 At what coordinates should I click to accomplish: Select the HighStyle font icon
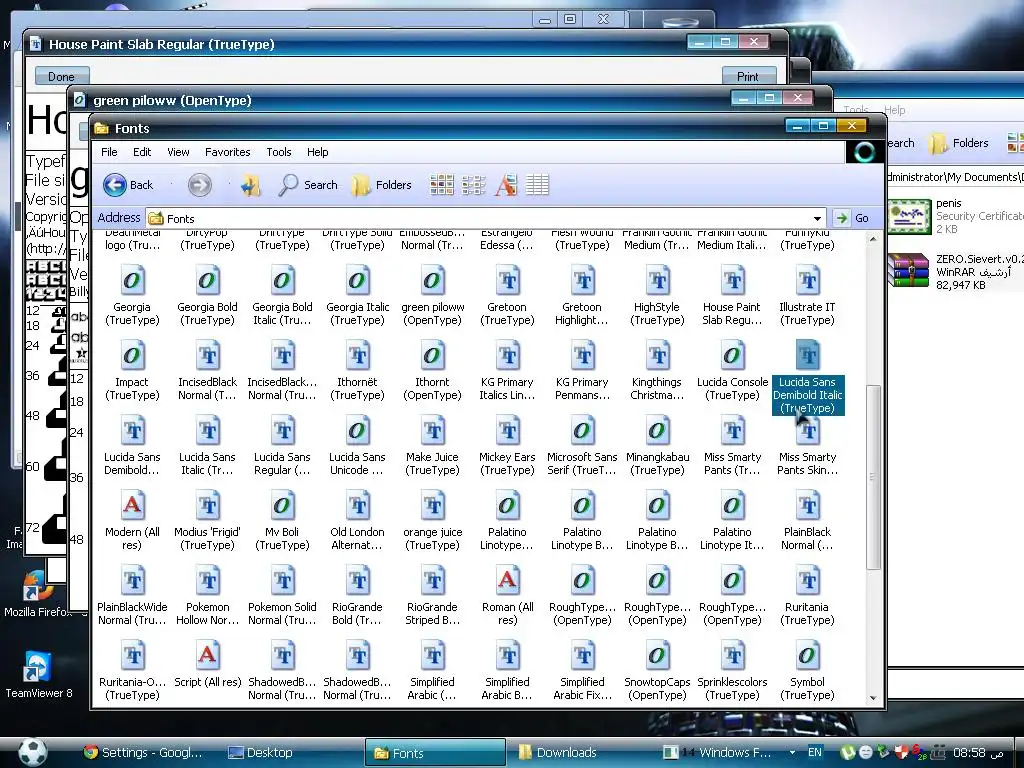(658, 281)
